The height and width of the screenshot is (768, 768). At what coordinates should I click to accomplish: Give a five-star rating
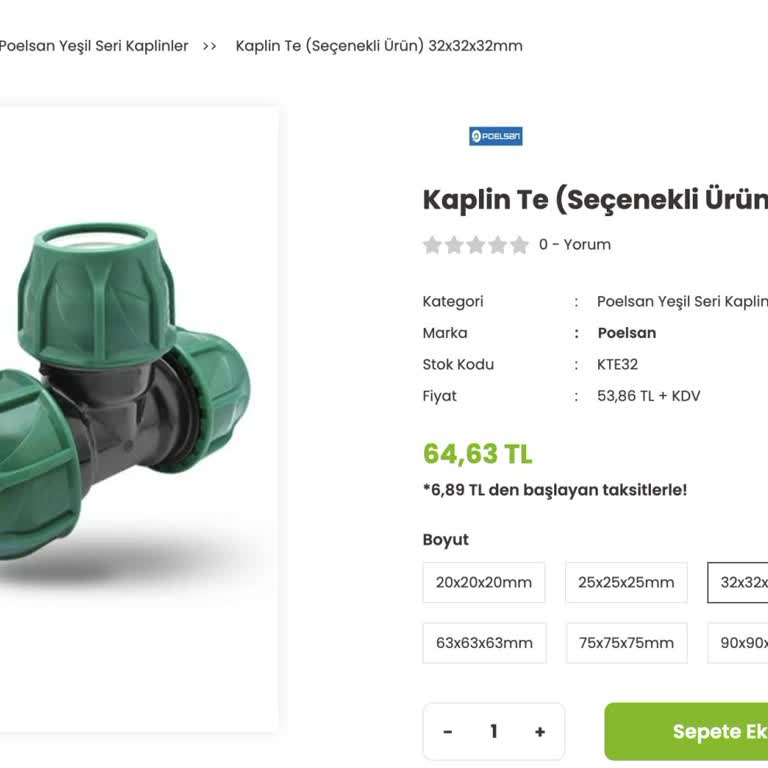coord(520,245)
